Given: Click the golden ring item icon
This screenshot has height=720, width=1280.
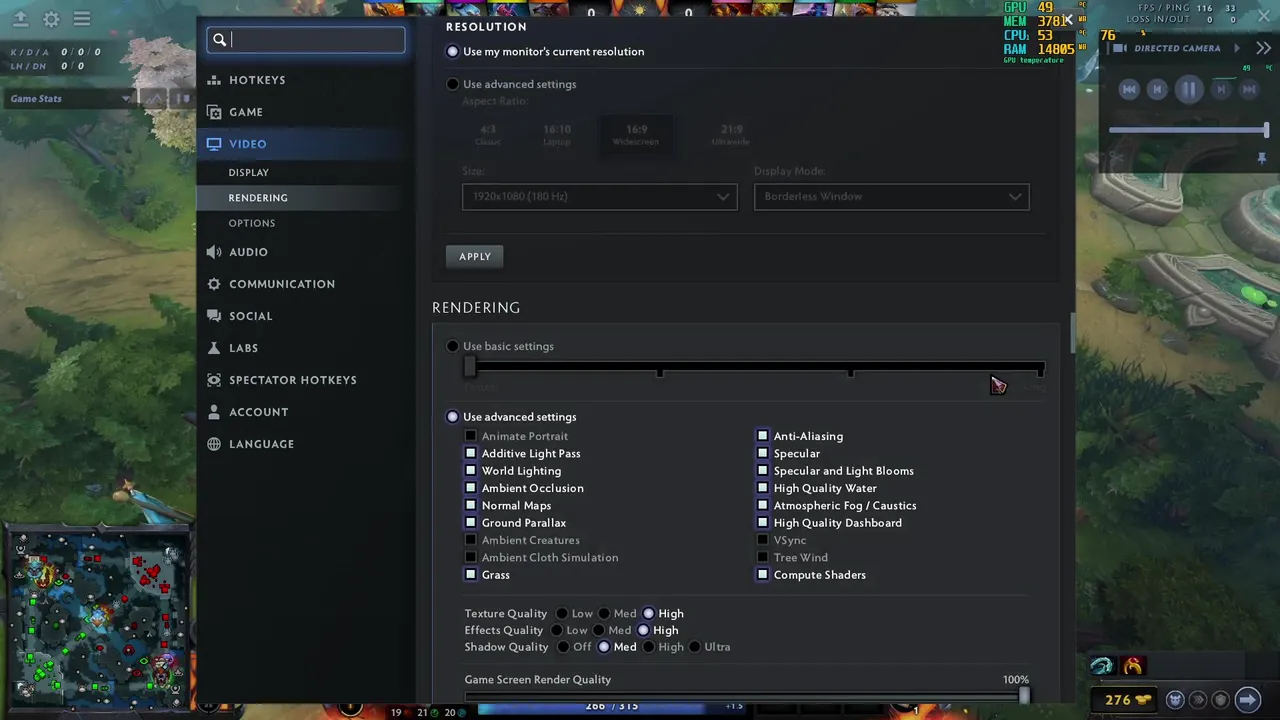Looking at the screenshot, I should coord(1133,666).
